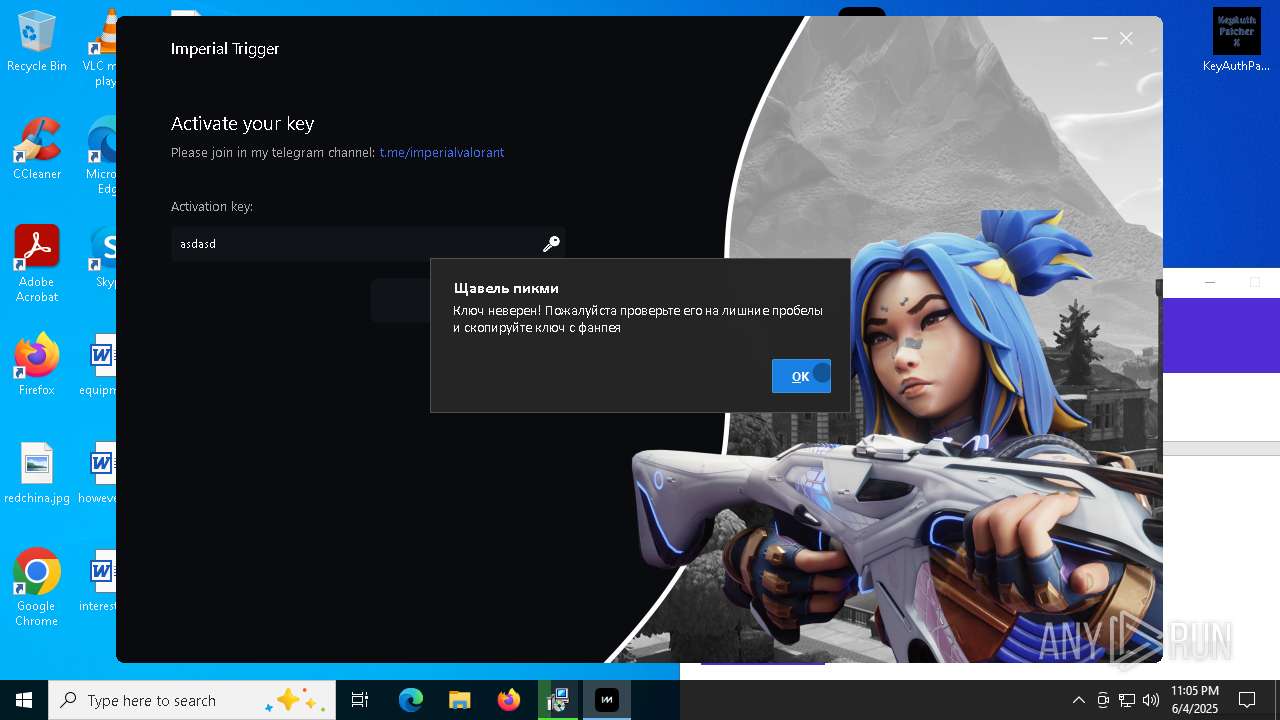1280x720 pixels.
Task: Open Microsoft Edge desktop shortcut
Action: [103, 157]
